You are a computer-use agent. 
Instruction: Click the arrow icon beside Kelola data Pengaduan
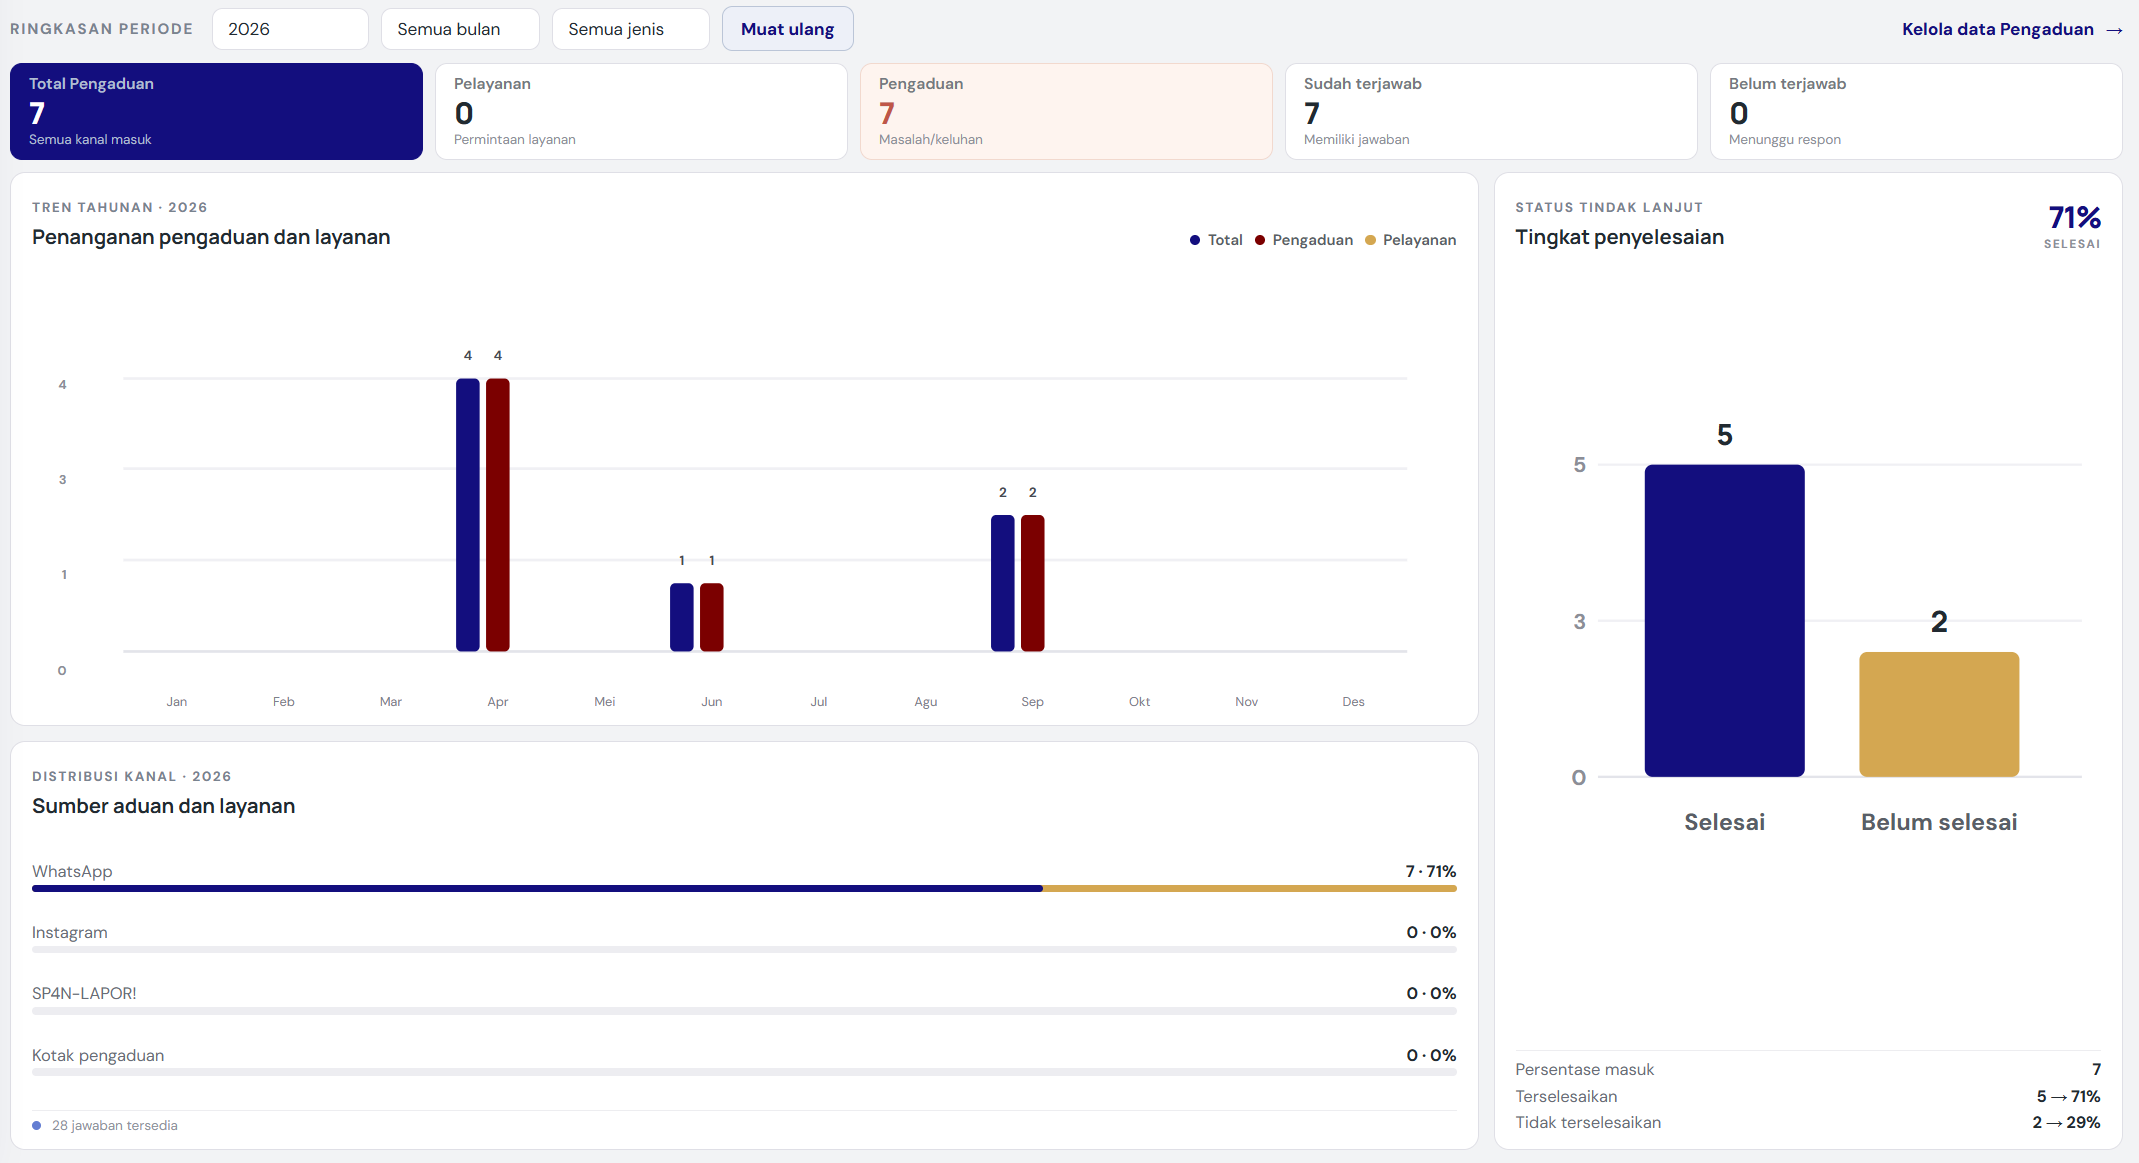point(2114,30)
